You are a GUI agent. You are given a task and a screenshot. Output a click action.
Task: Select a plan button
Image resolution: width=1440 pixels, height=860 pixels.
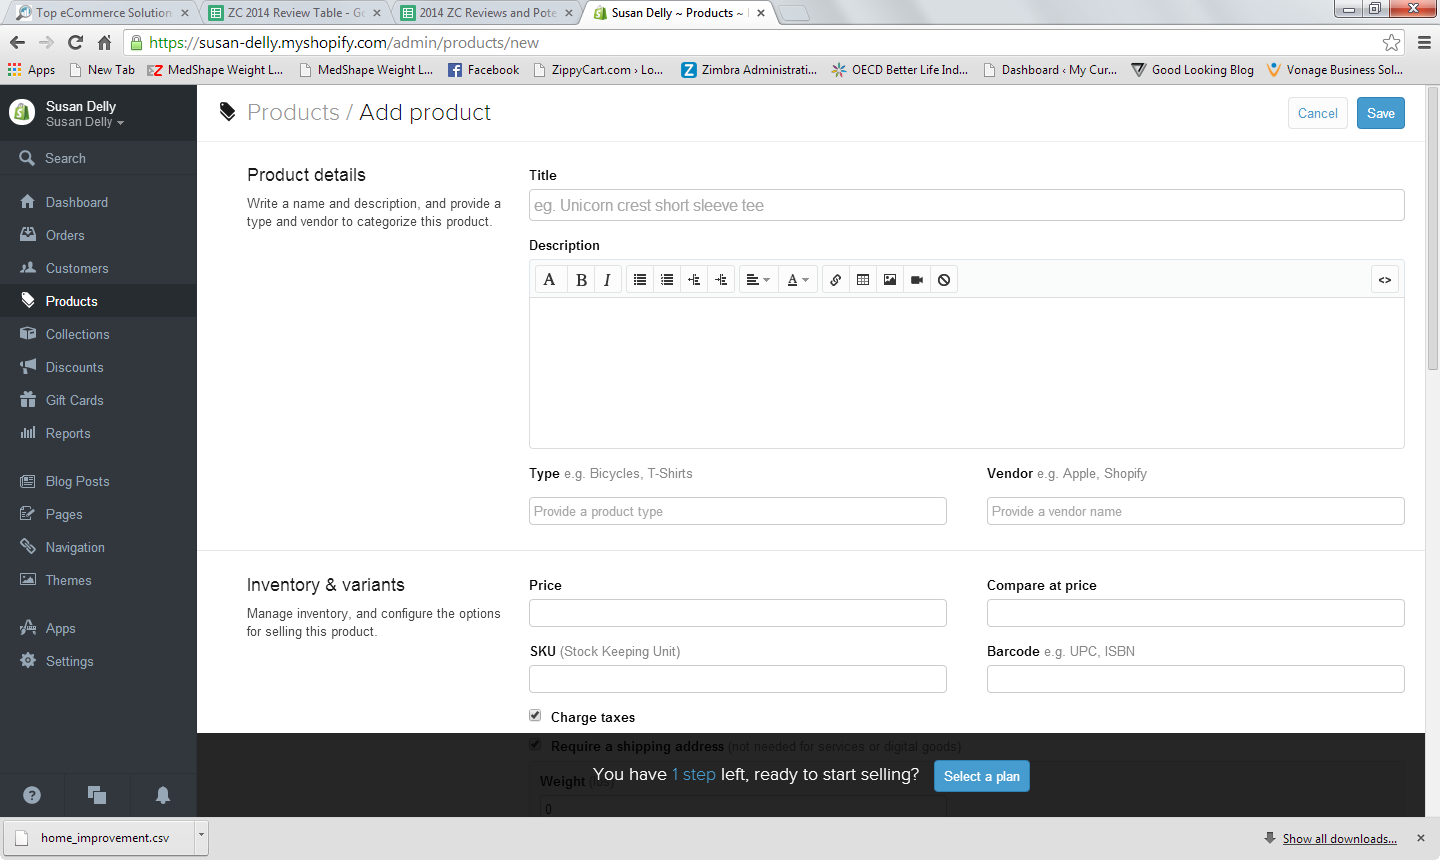982,776
